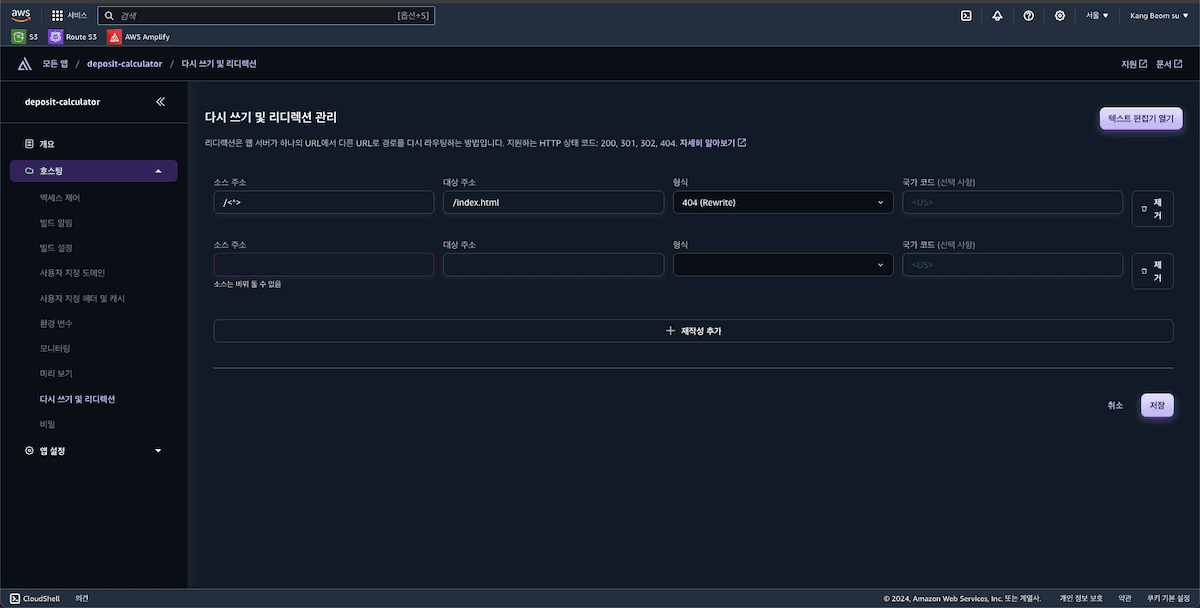Screen dimensions: 1200x608
Task: Open the 404 (Rewrite) type dropdown
Action: [783, 202]
